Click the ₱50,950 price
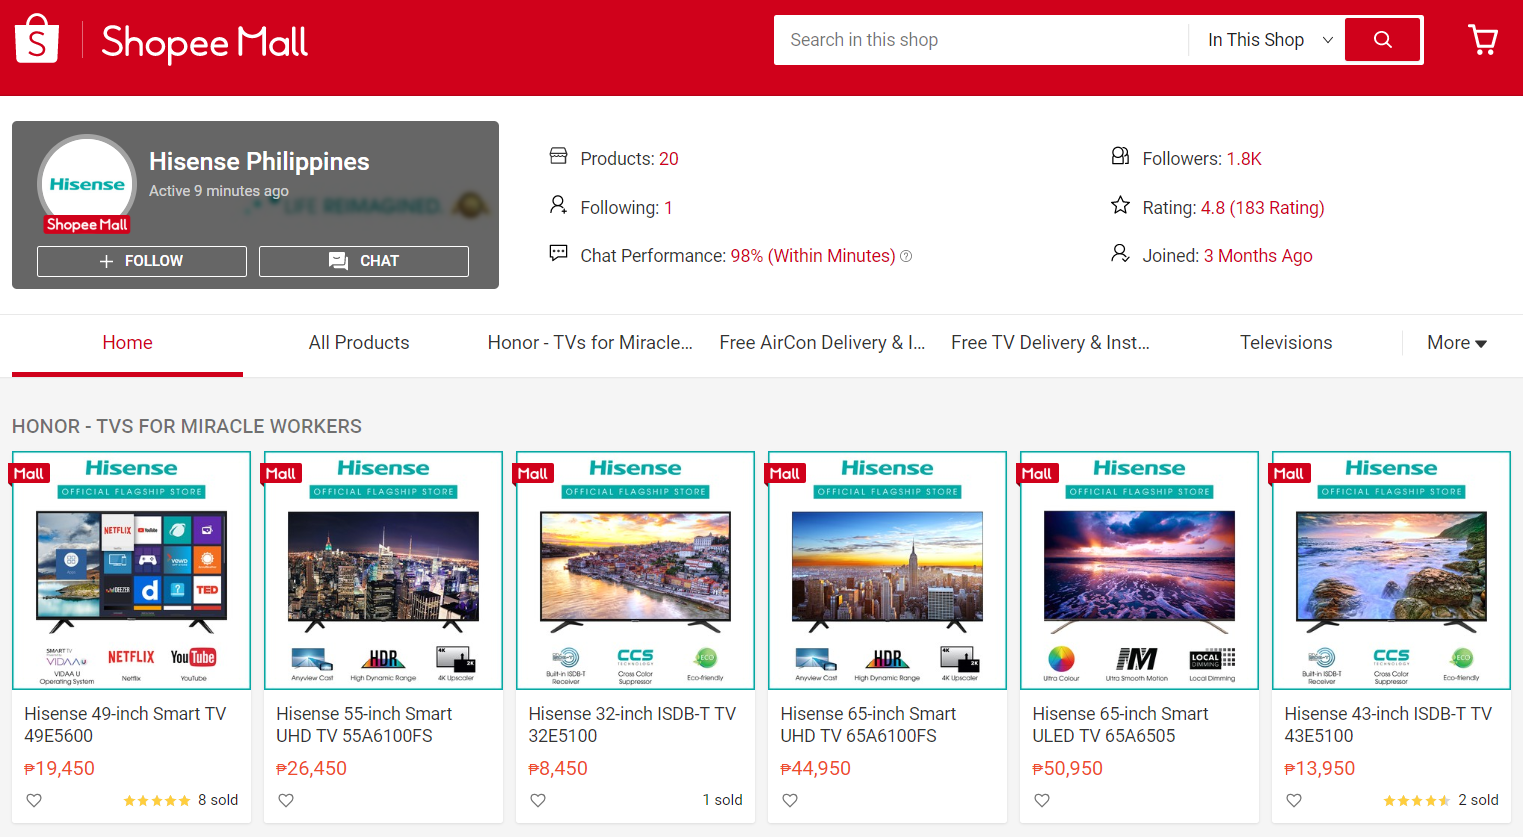 click(1067, 768)
